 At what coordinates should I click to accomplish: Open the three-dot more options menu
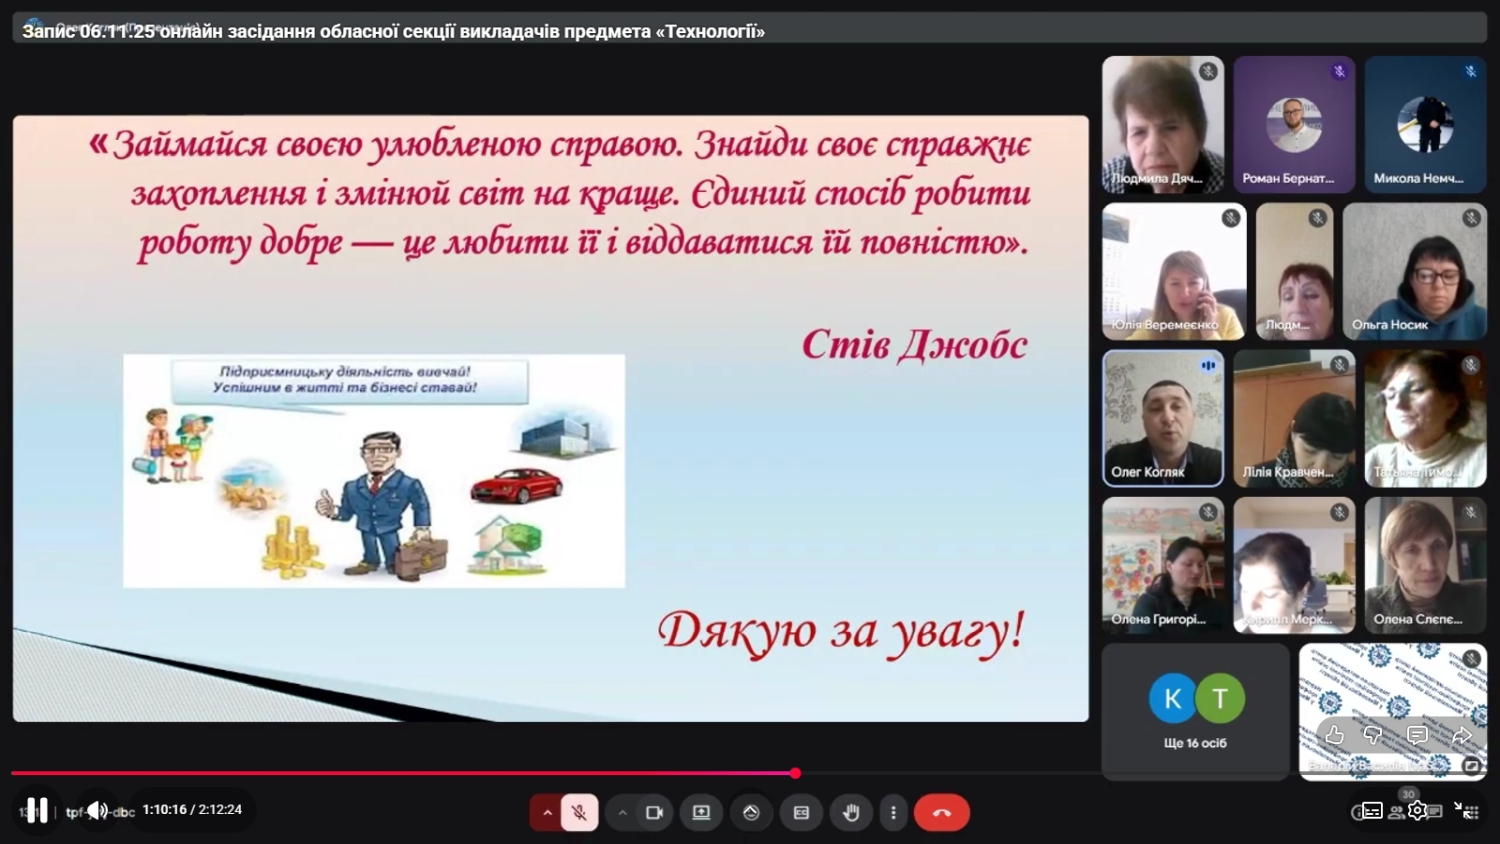pyautogui.click(x=893, y=813)
